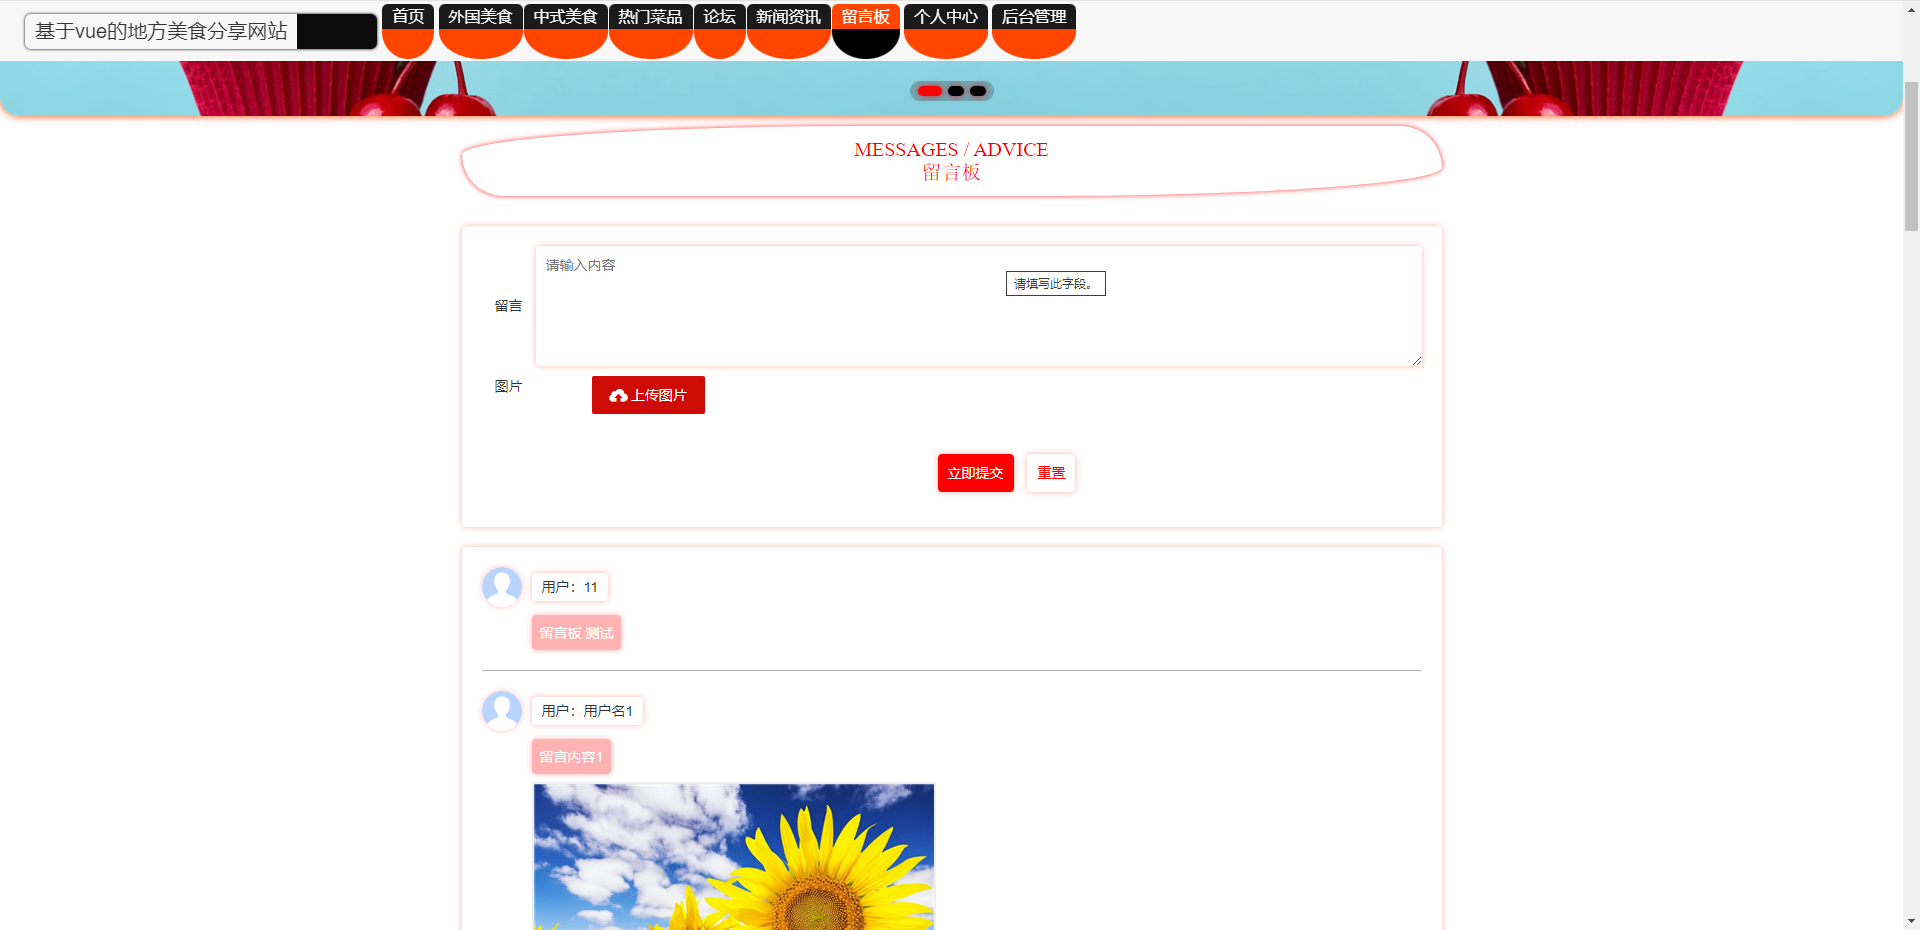Image resolution: width=1920 pixels, height=930 pixels.
Task: Navigate to 热门菜品 page
Action: click(650, 17)
